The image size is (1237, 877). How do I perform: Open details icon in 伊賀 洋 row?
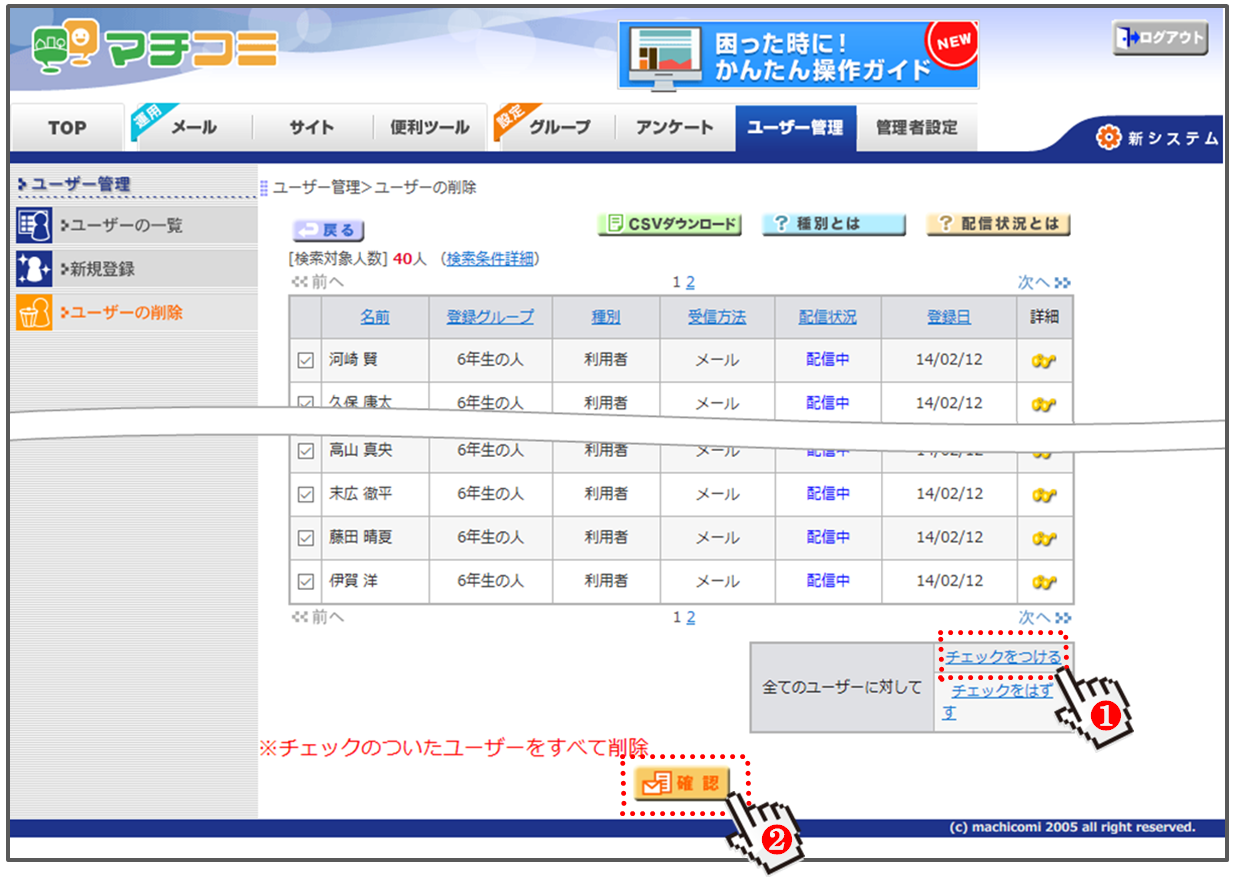coord(1044,581)
